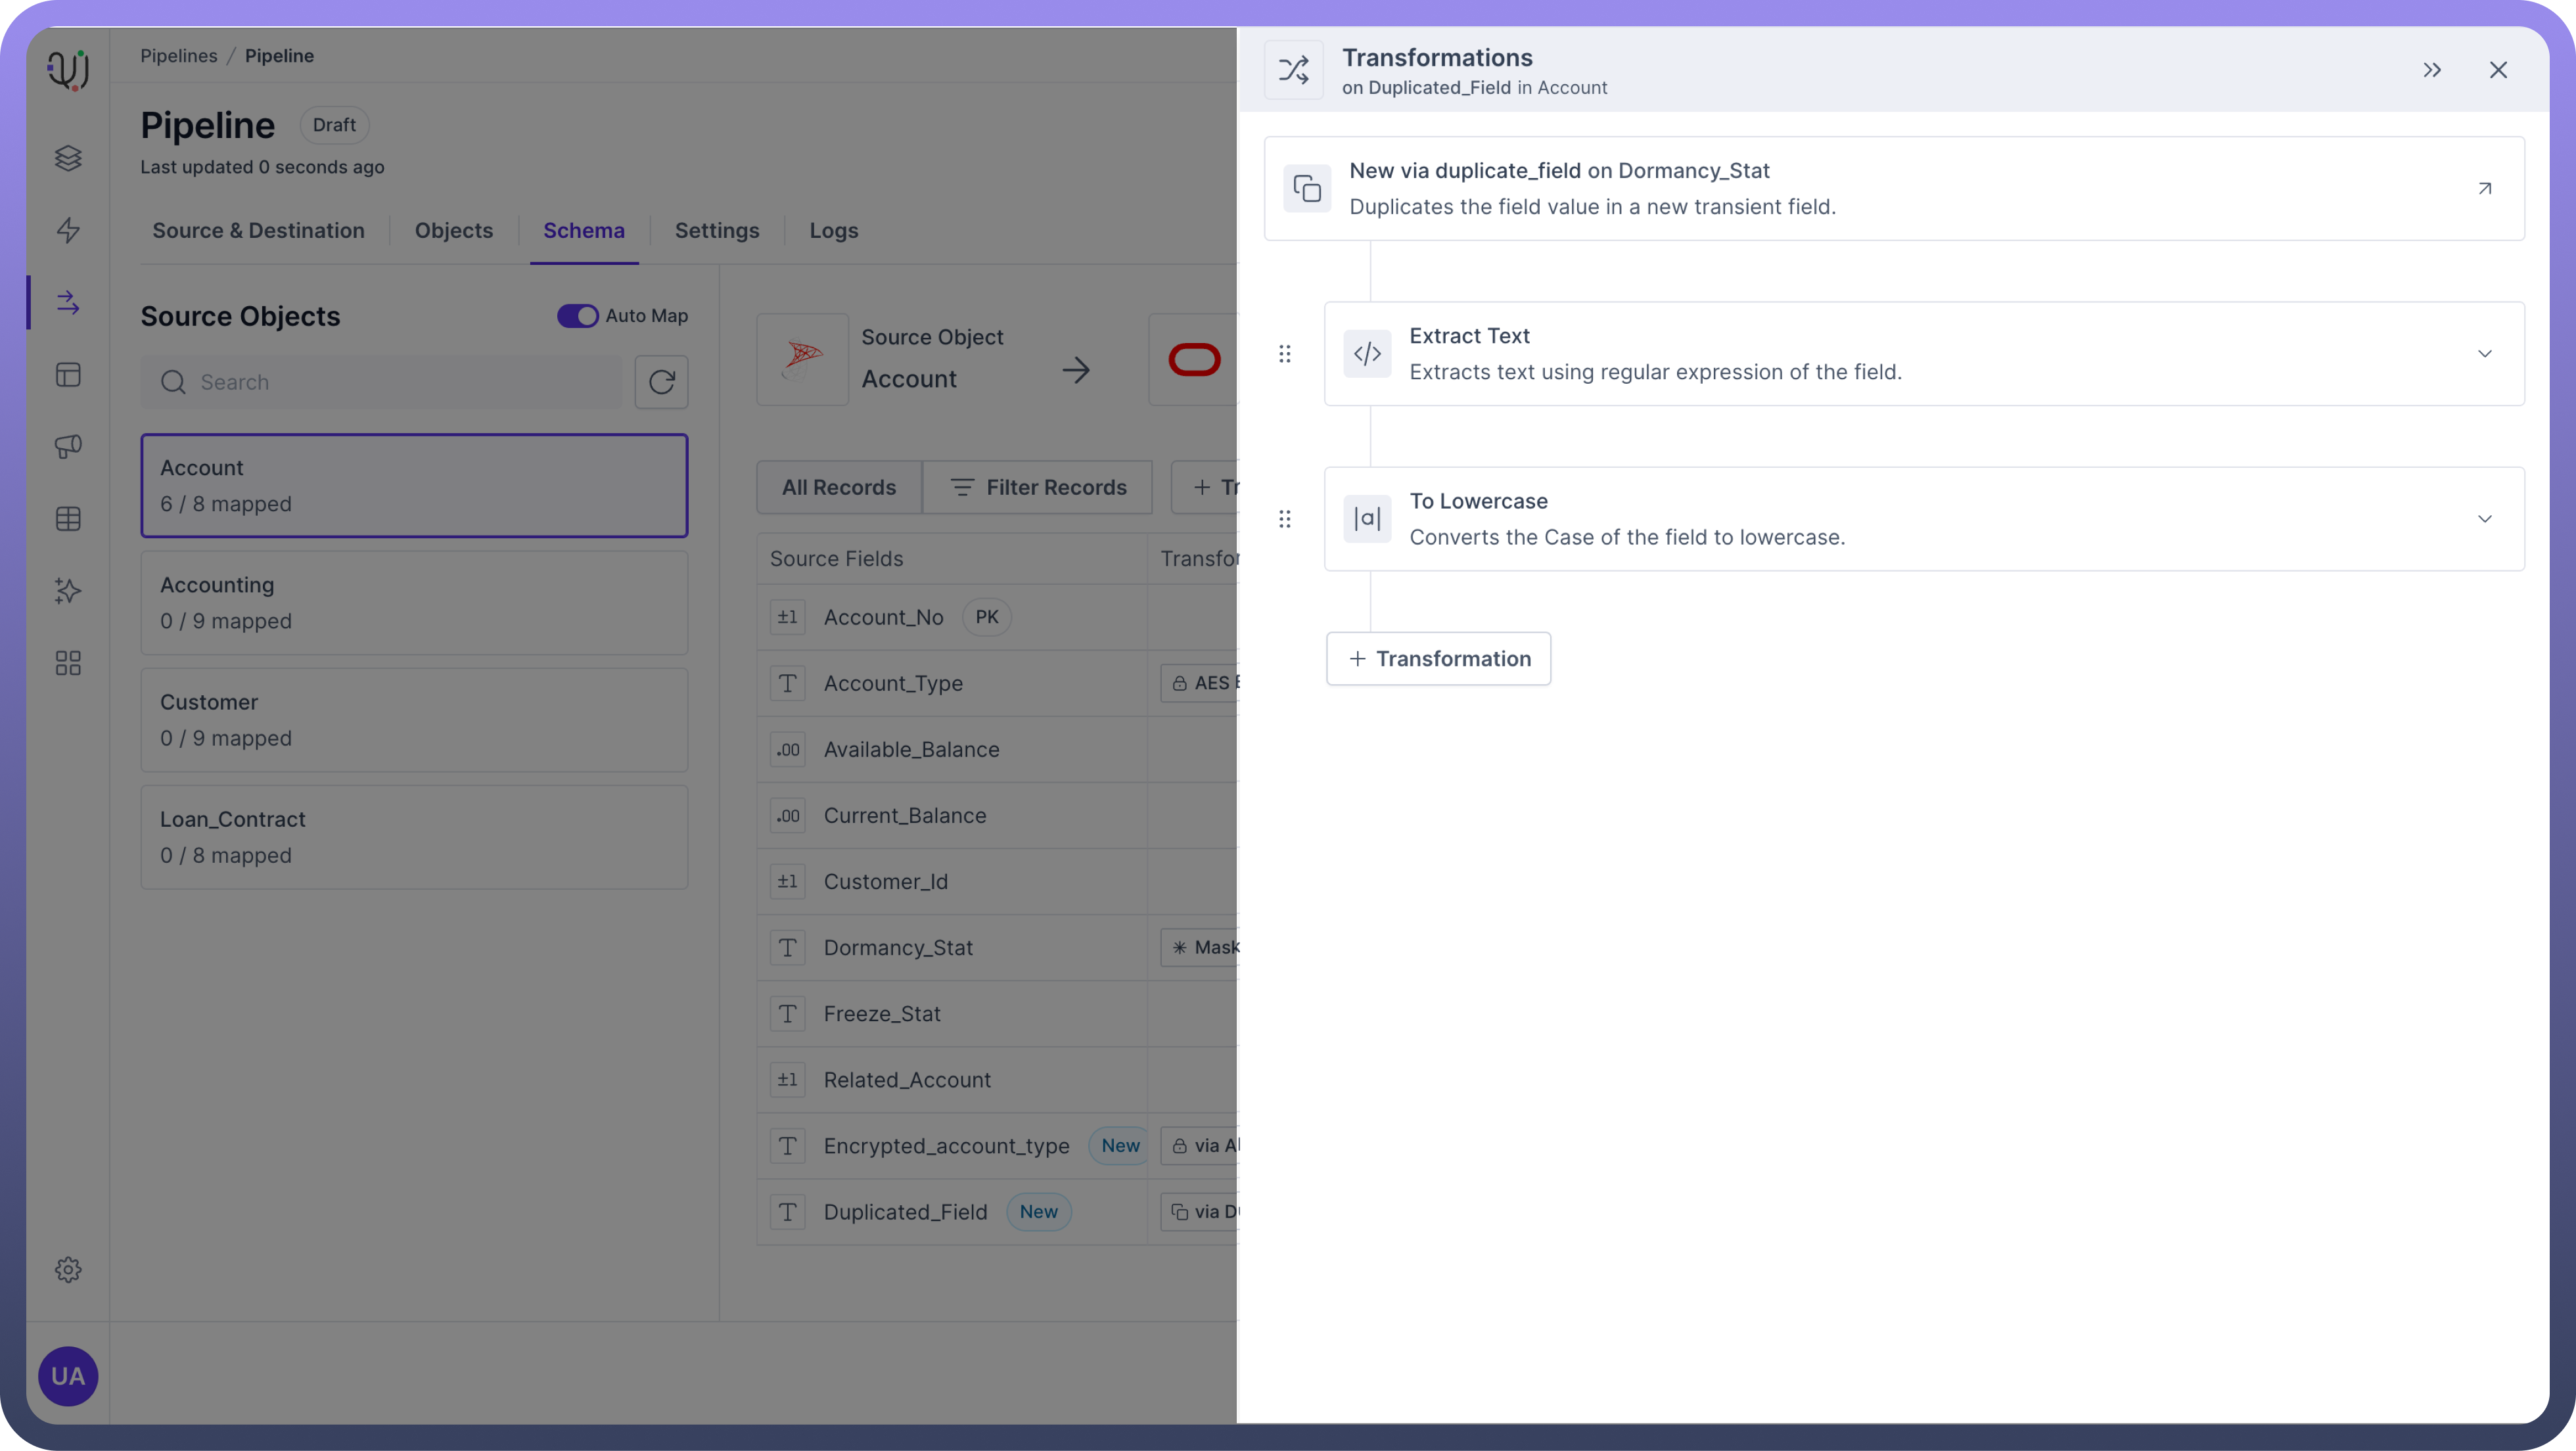Click drag handle beside To Lowercase
The image size is (2576, 1451).
1285,519
